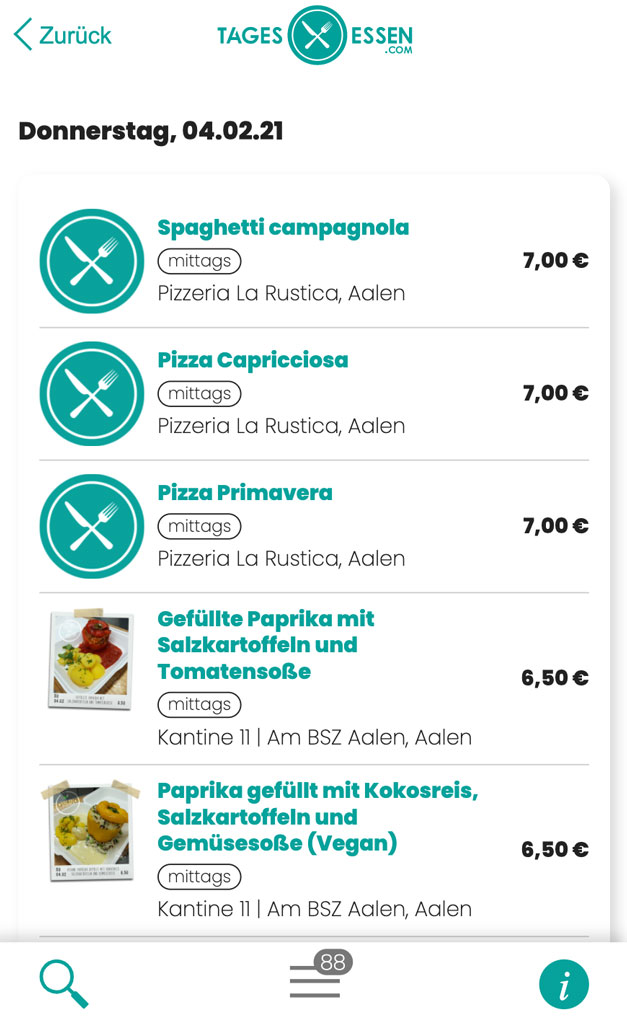Tap the info icon at bottom right
Screen dimensions: 627x1024
tap(564, 983)
